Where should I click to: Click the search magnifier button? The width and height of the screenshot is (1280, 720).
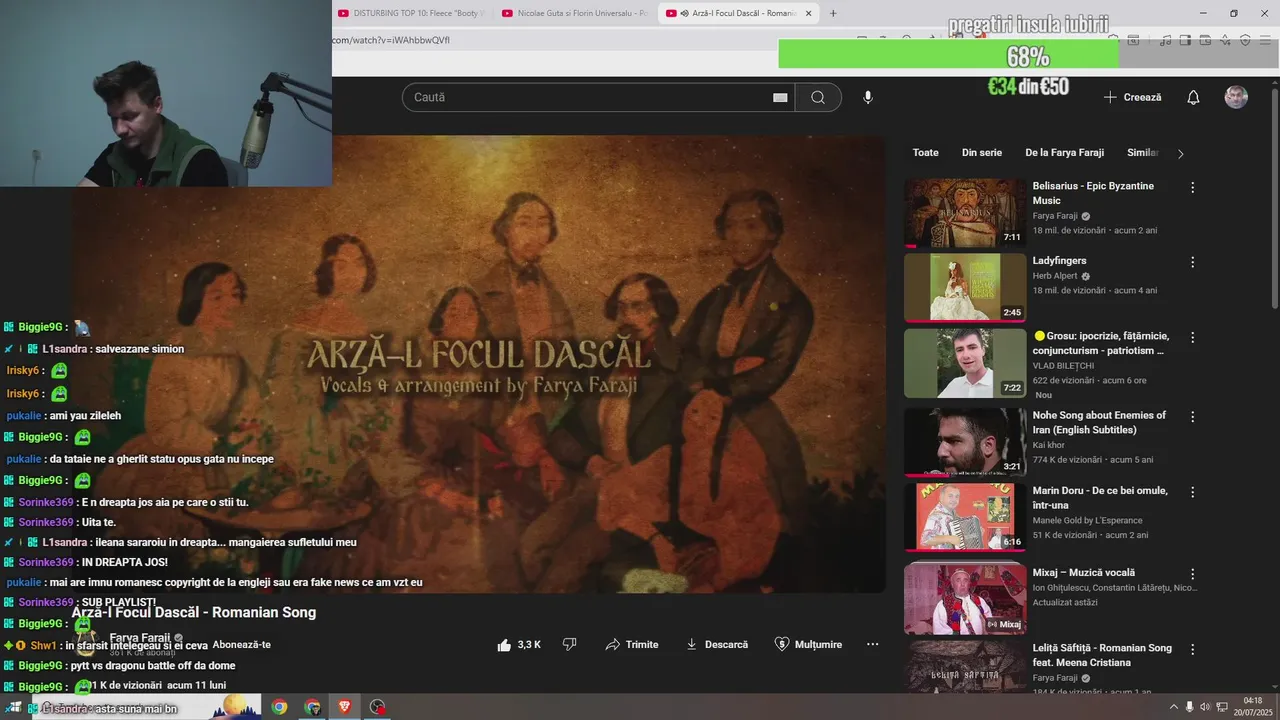tap(818, 97)
